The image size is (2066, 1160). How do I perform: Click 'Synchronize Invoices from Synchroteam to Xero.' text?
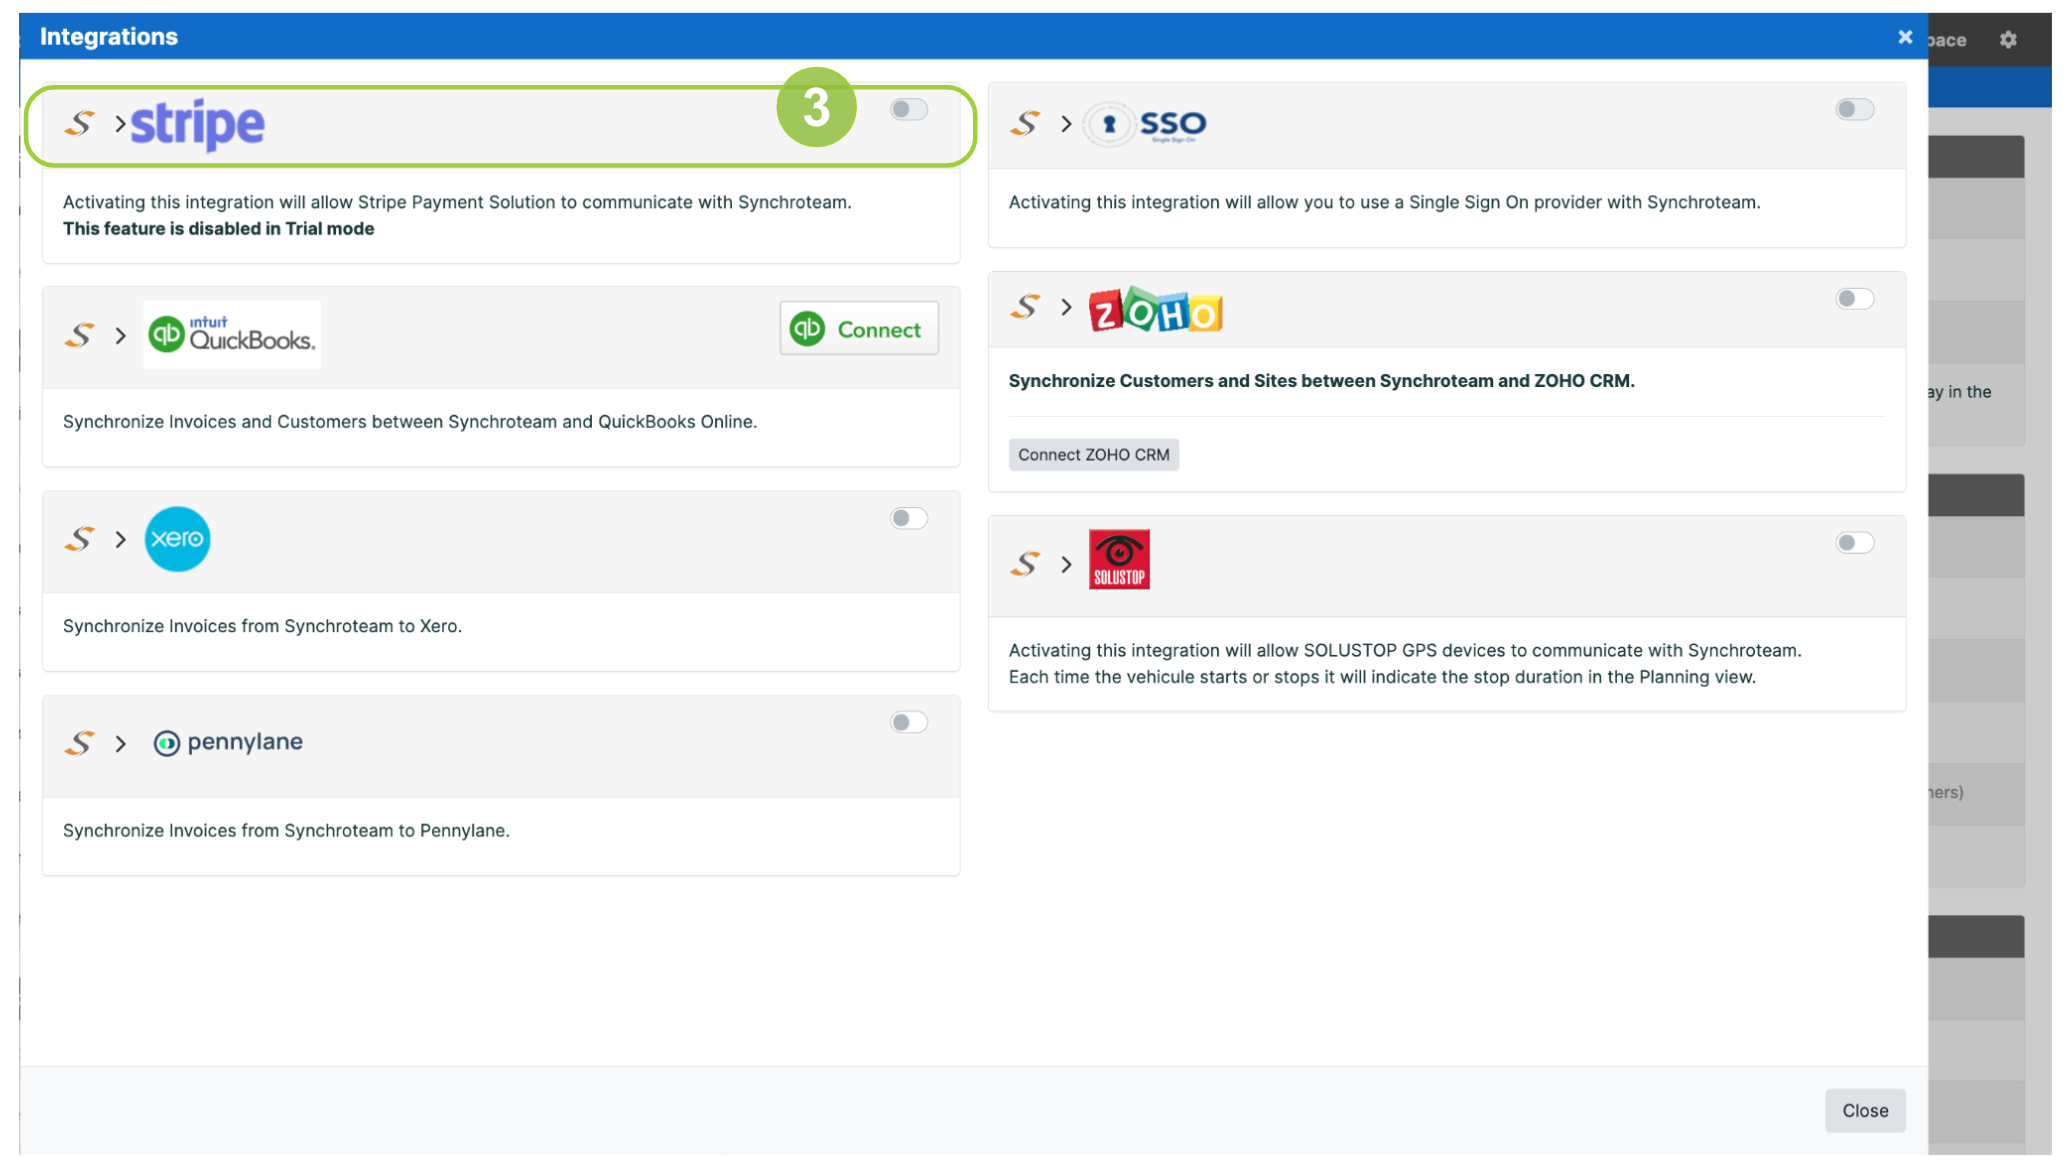(262, 626)
